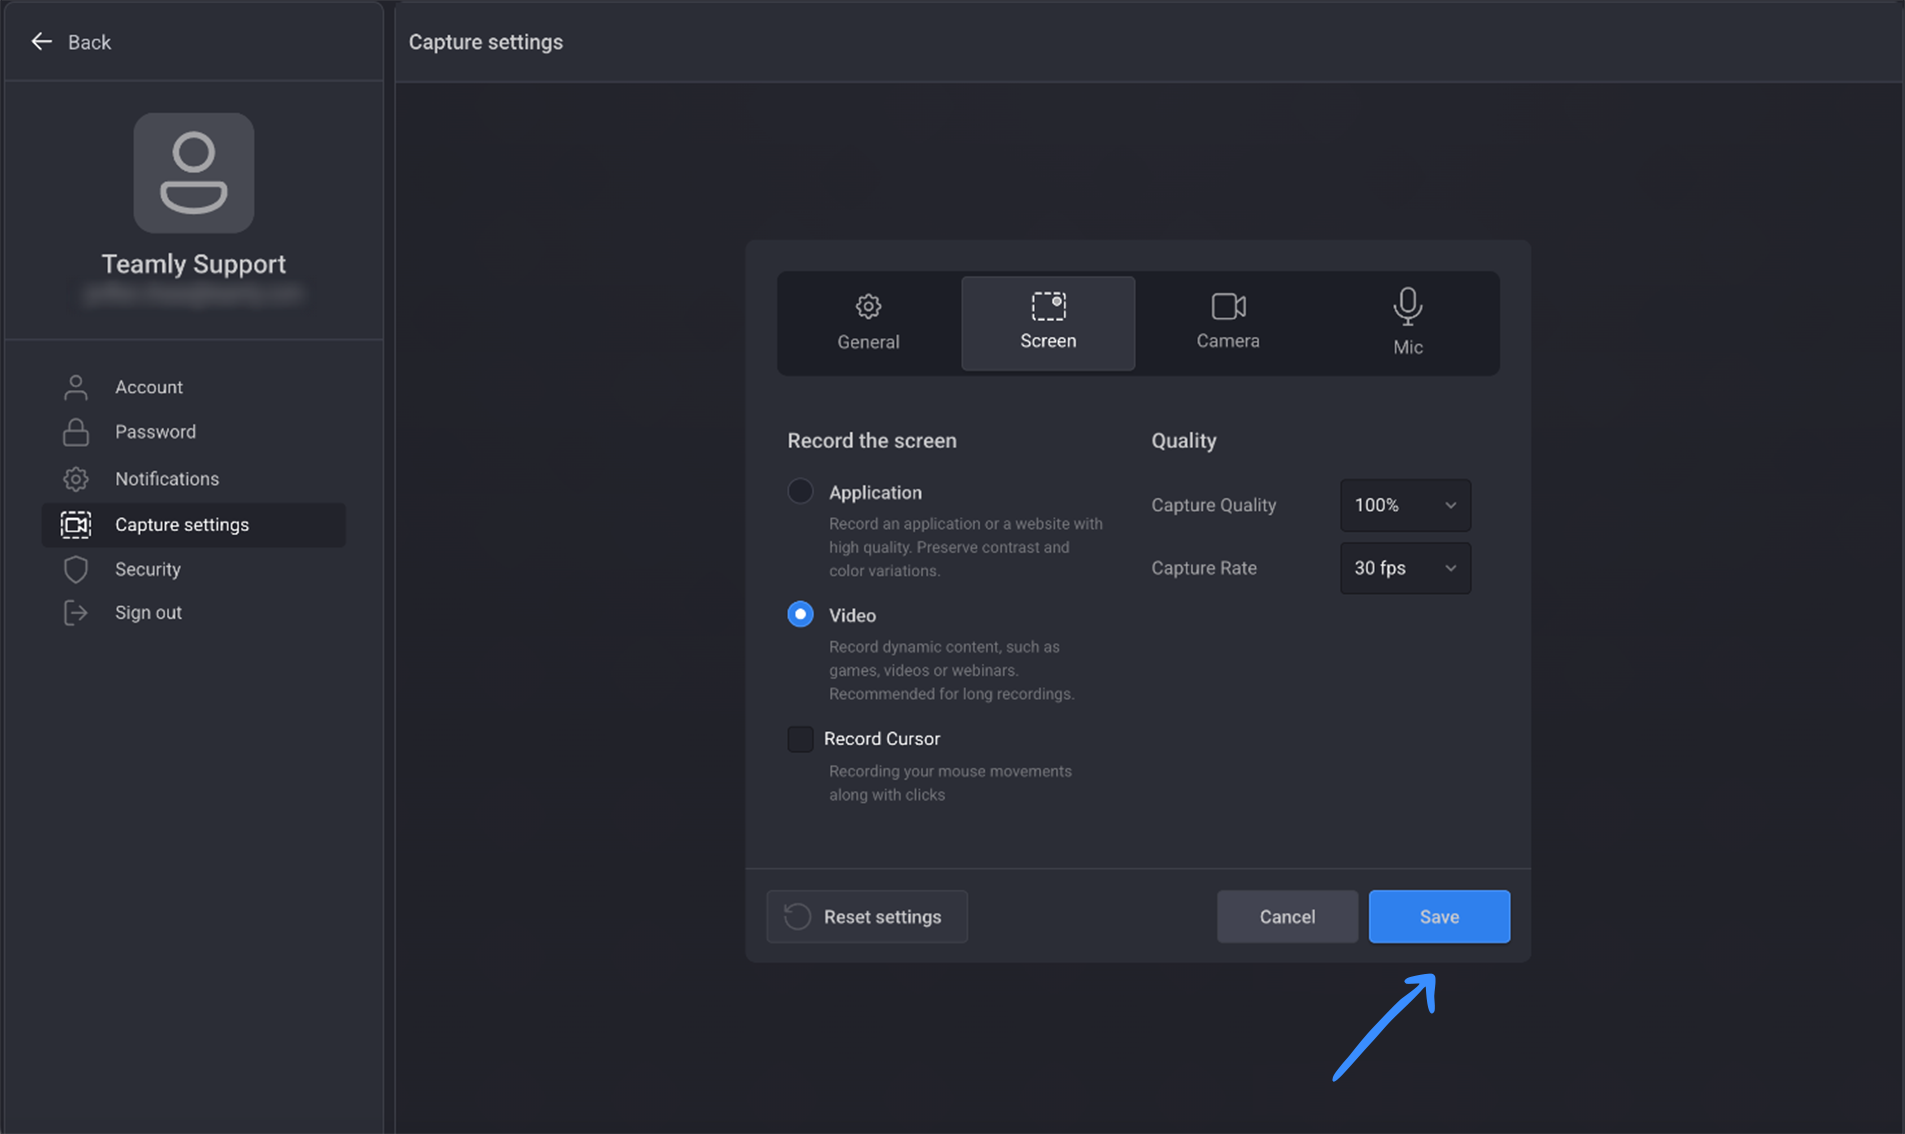Click the Mic tab microphone icon

[1407, 306]
